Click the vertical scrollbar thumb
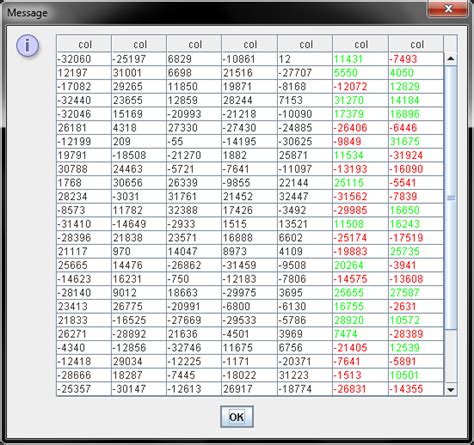474x445 pixels. point(451,198)
